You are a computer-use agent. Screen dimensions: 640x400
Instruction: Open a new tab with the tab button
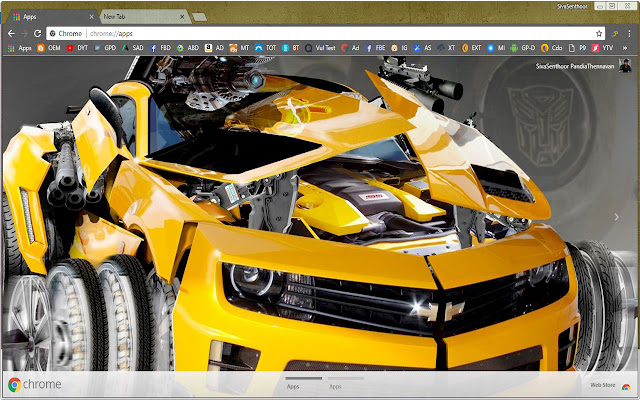coord(197,17)
